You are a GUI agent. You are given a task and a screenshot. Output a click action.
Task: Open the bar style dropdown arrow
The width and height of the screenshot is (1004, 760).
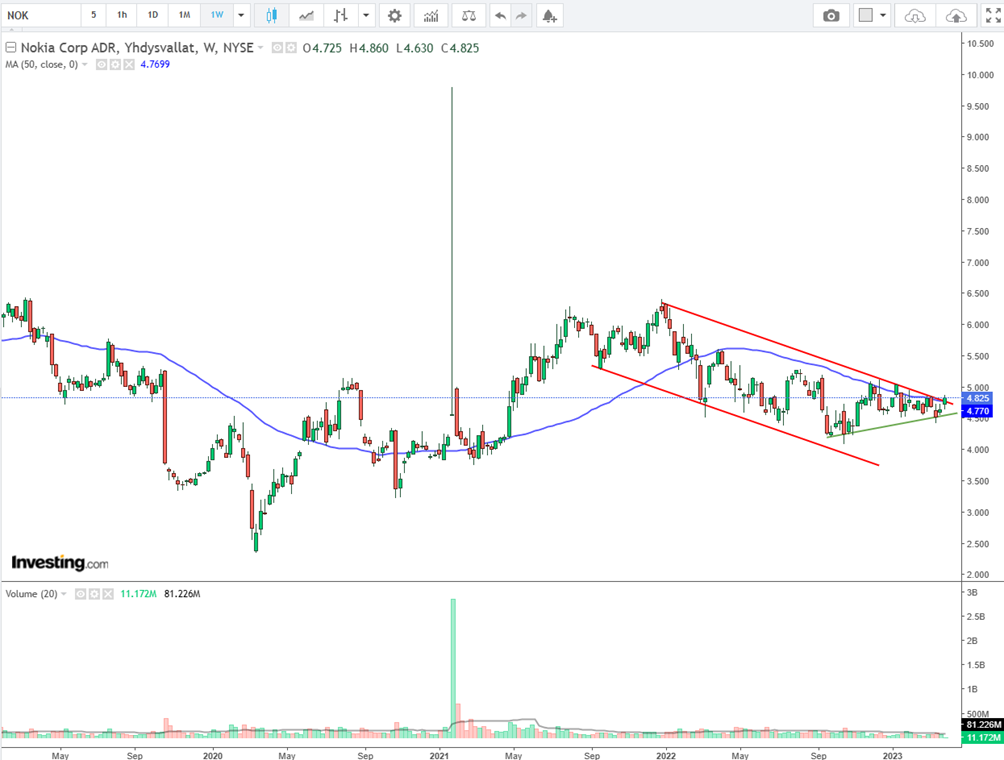point(367,15)
